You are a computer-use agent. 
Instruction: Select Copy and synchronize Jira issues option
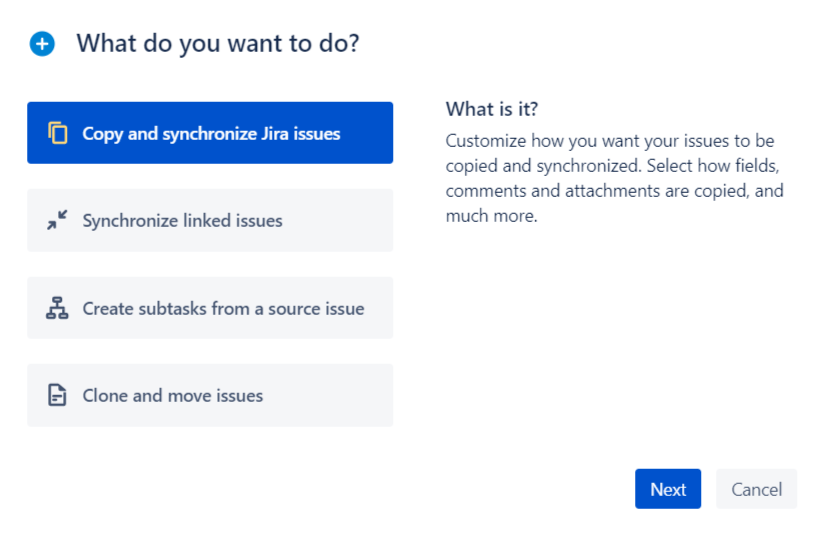click(x=210, y=133)
